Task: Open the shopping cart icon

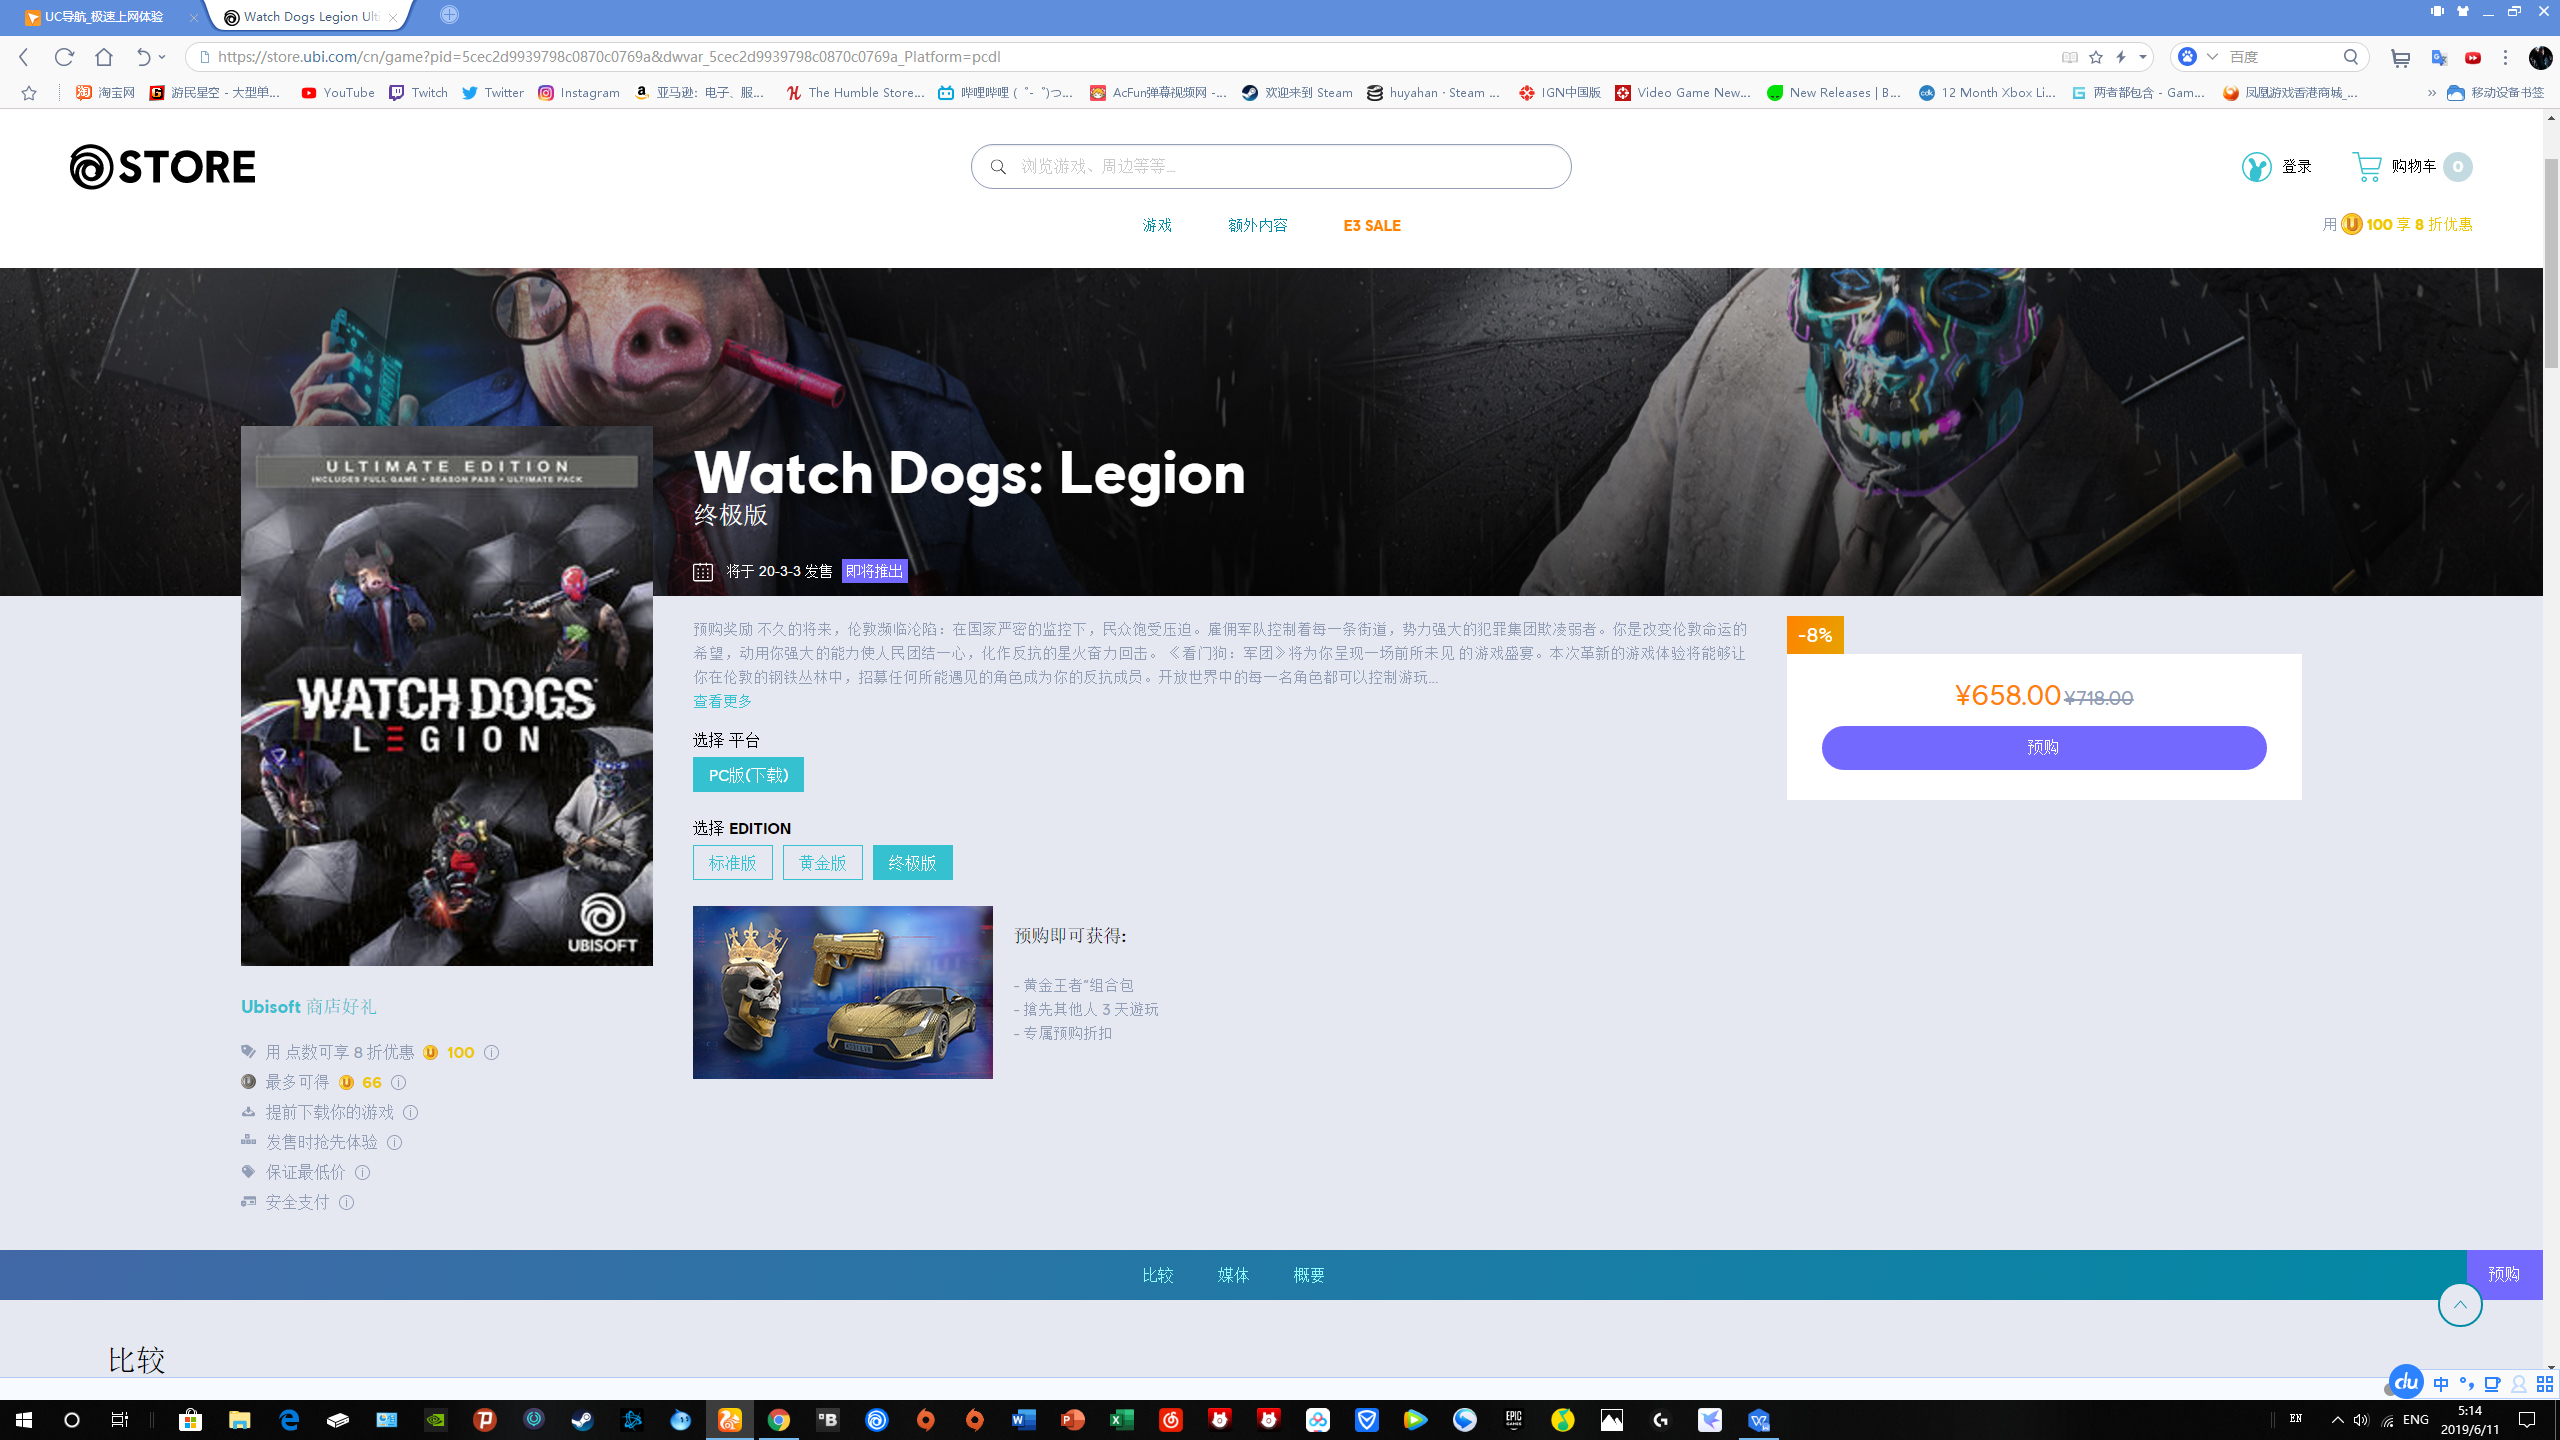Action: [x=2367, y=166]
